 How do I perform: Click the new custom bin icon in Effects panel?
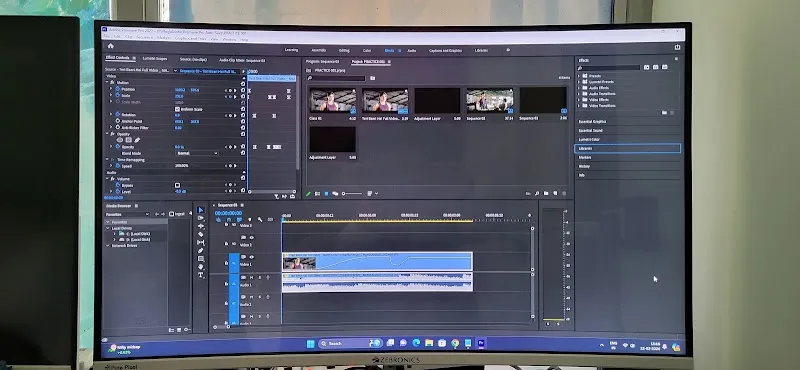coord(664,112)
